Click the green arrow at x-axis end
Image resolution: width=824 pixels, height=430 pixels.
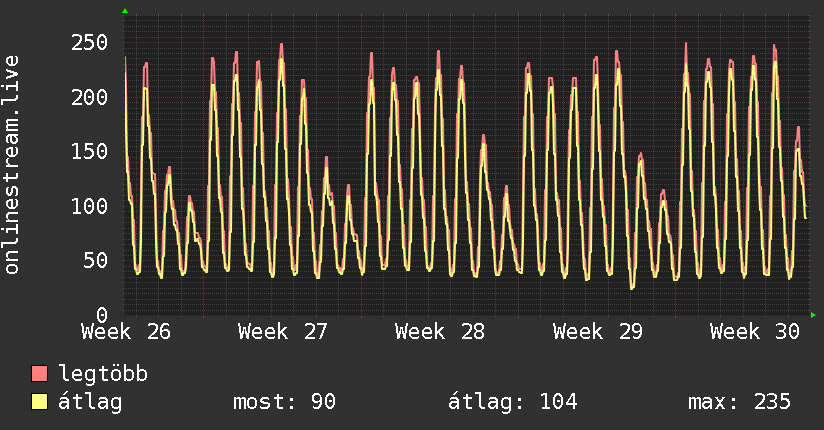[x=813, y=315]
